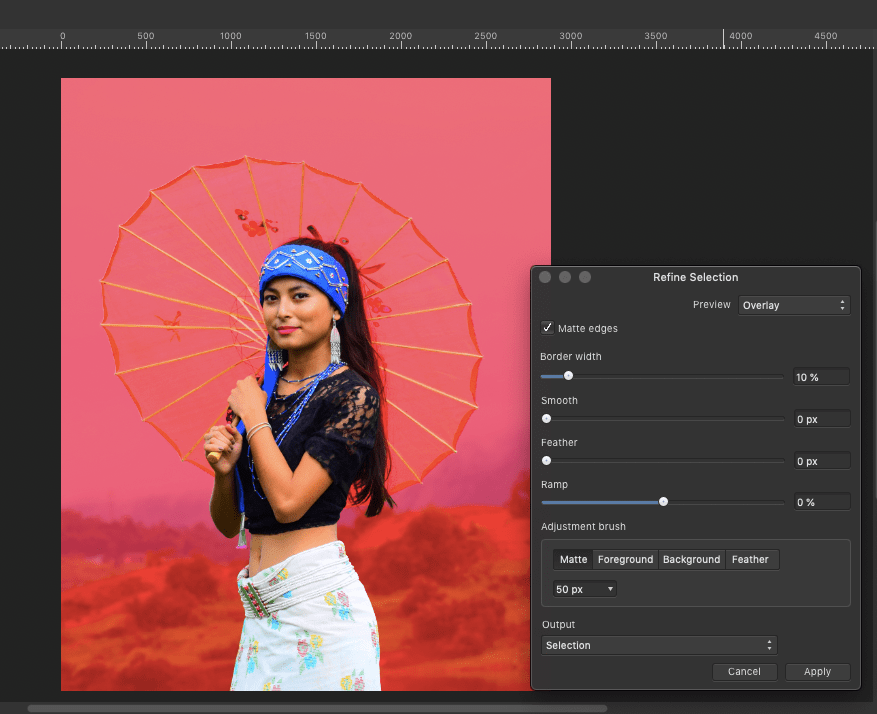877x714 pixels.
Task: Choose the Feather adjustment brush mode
Action: (750, 560)
